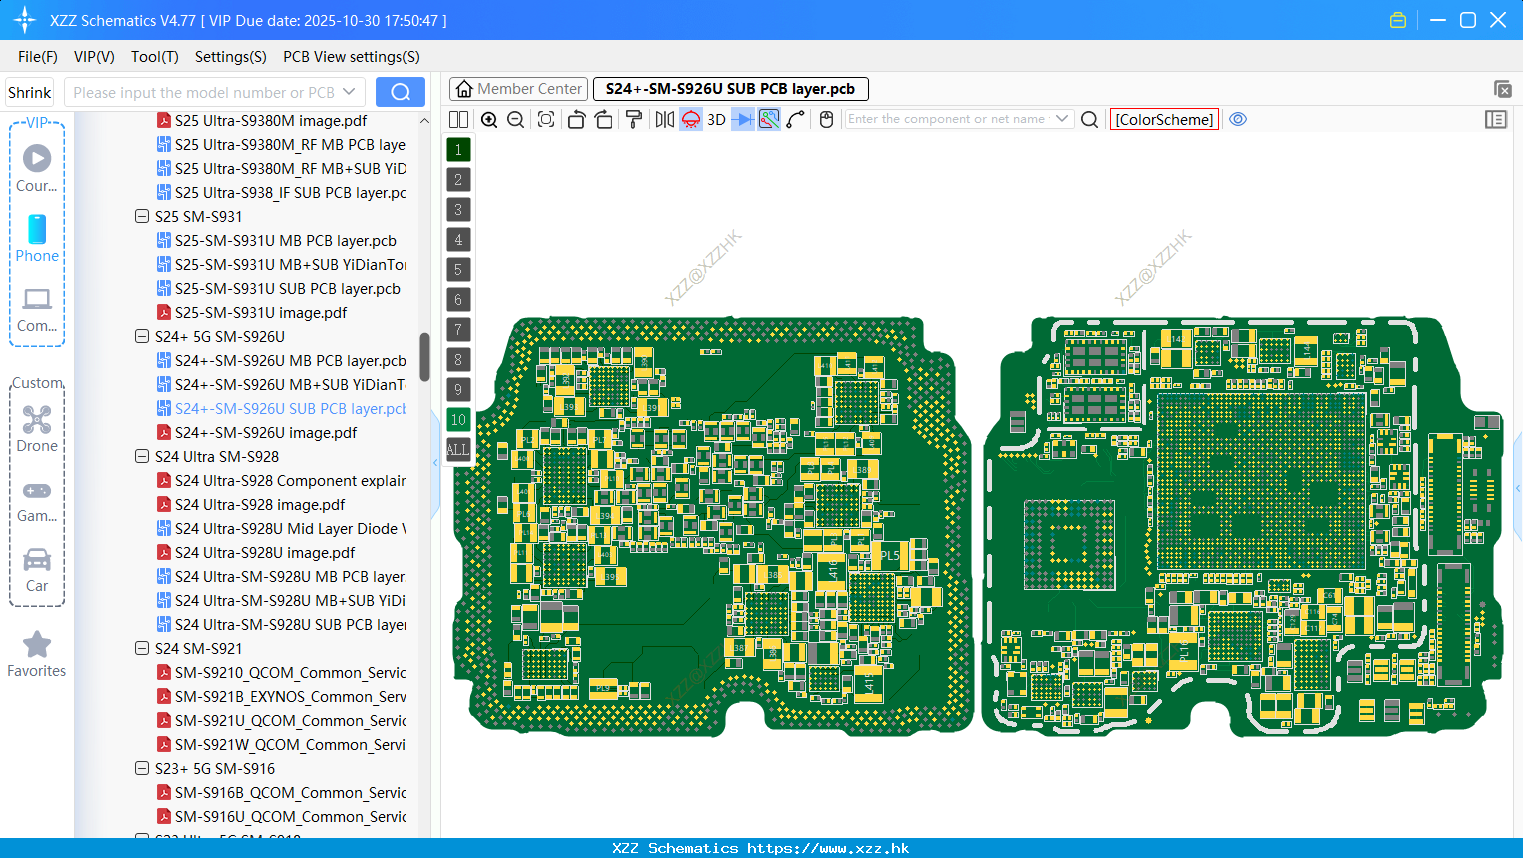Select the Computer category
This screenshot has height=858, width=1523.
pos(37,310)
